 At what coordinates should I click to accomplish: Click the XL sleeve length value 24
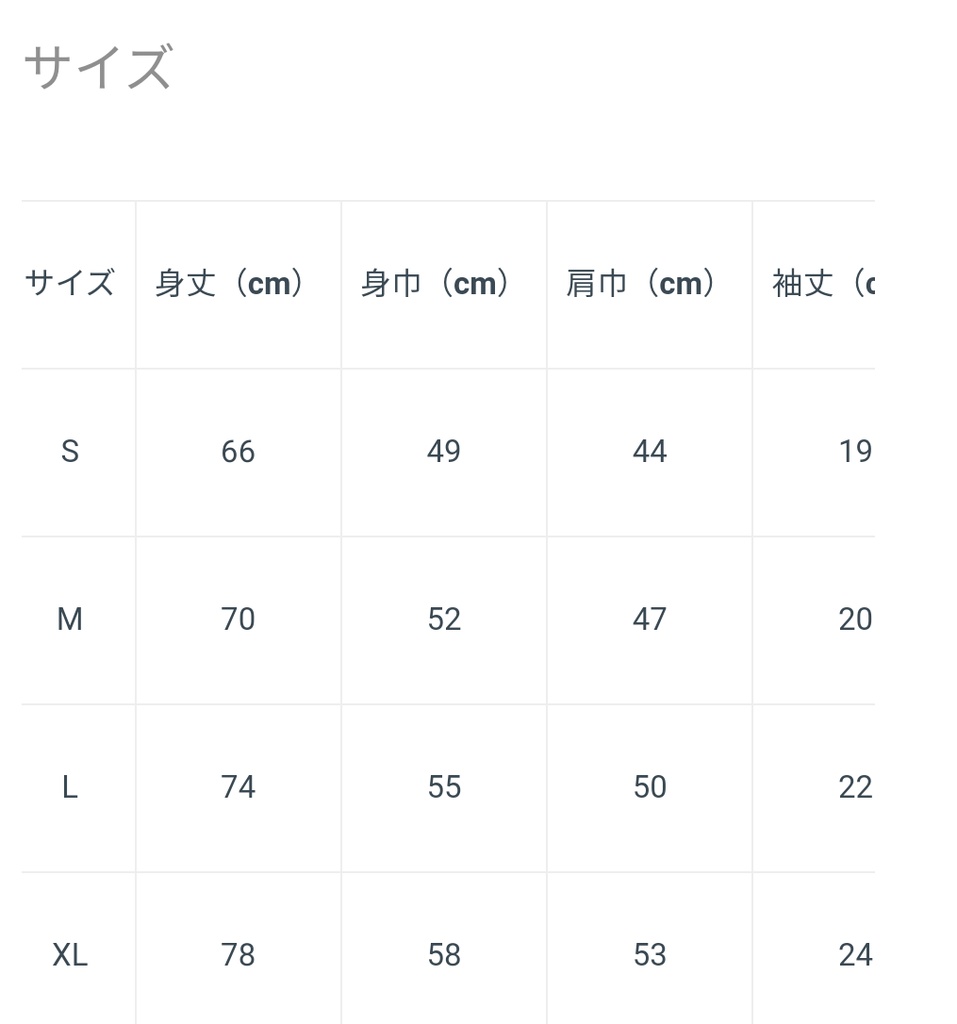pyautogui.click(x=855, y=956)
